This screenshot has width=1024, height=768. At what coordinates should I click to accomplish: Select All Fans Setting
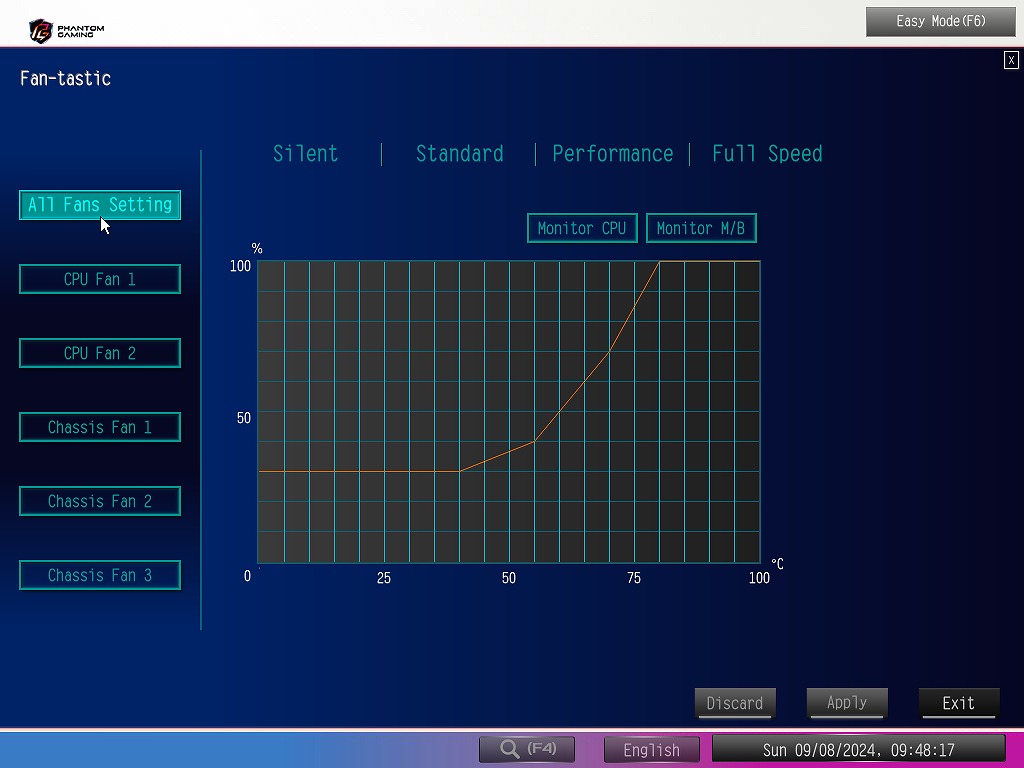click(100, 205)
